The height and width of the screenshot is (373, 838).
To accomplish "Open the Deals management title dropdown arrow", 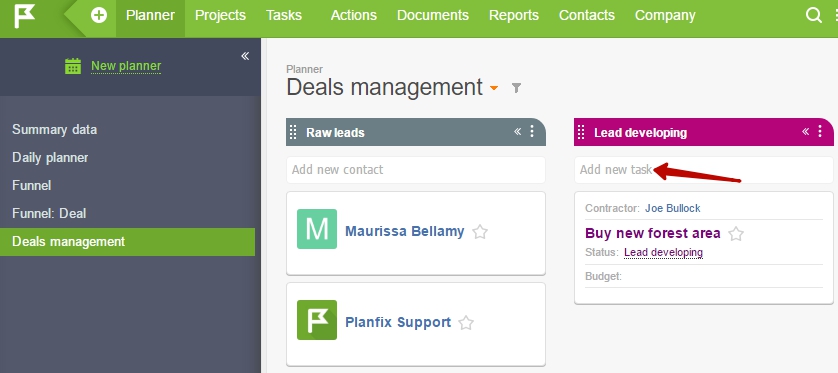I will point(494,88).
